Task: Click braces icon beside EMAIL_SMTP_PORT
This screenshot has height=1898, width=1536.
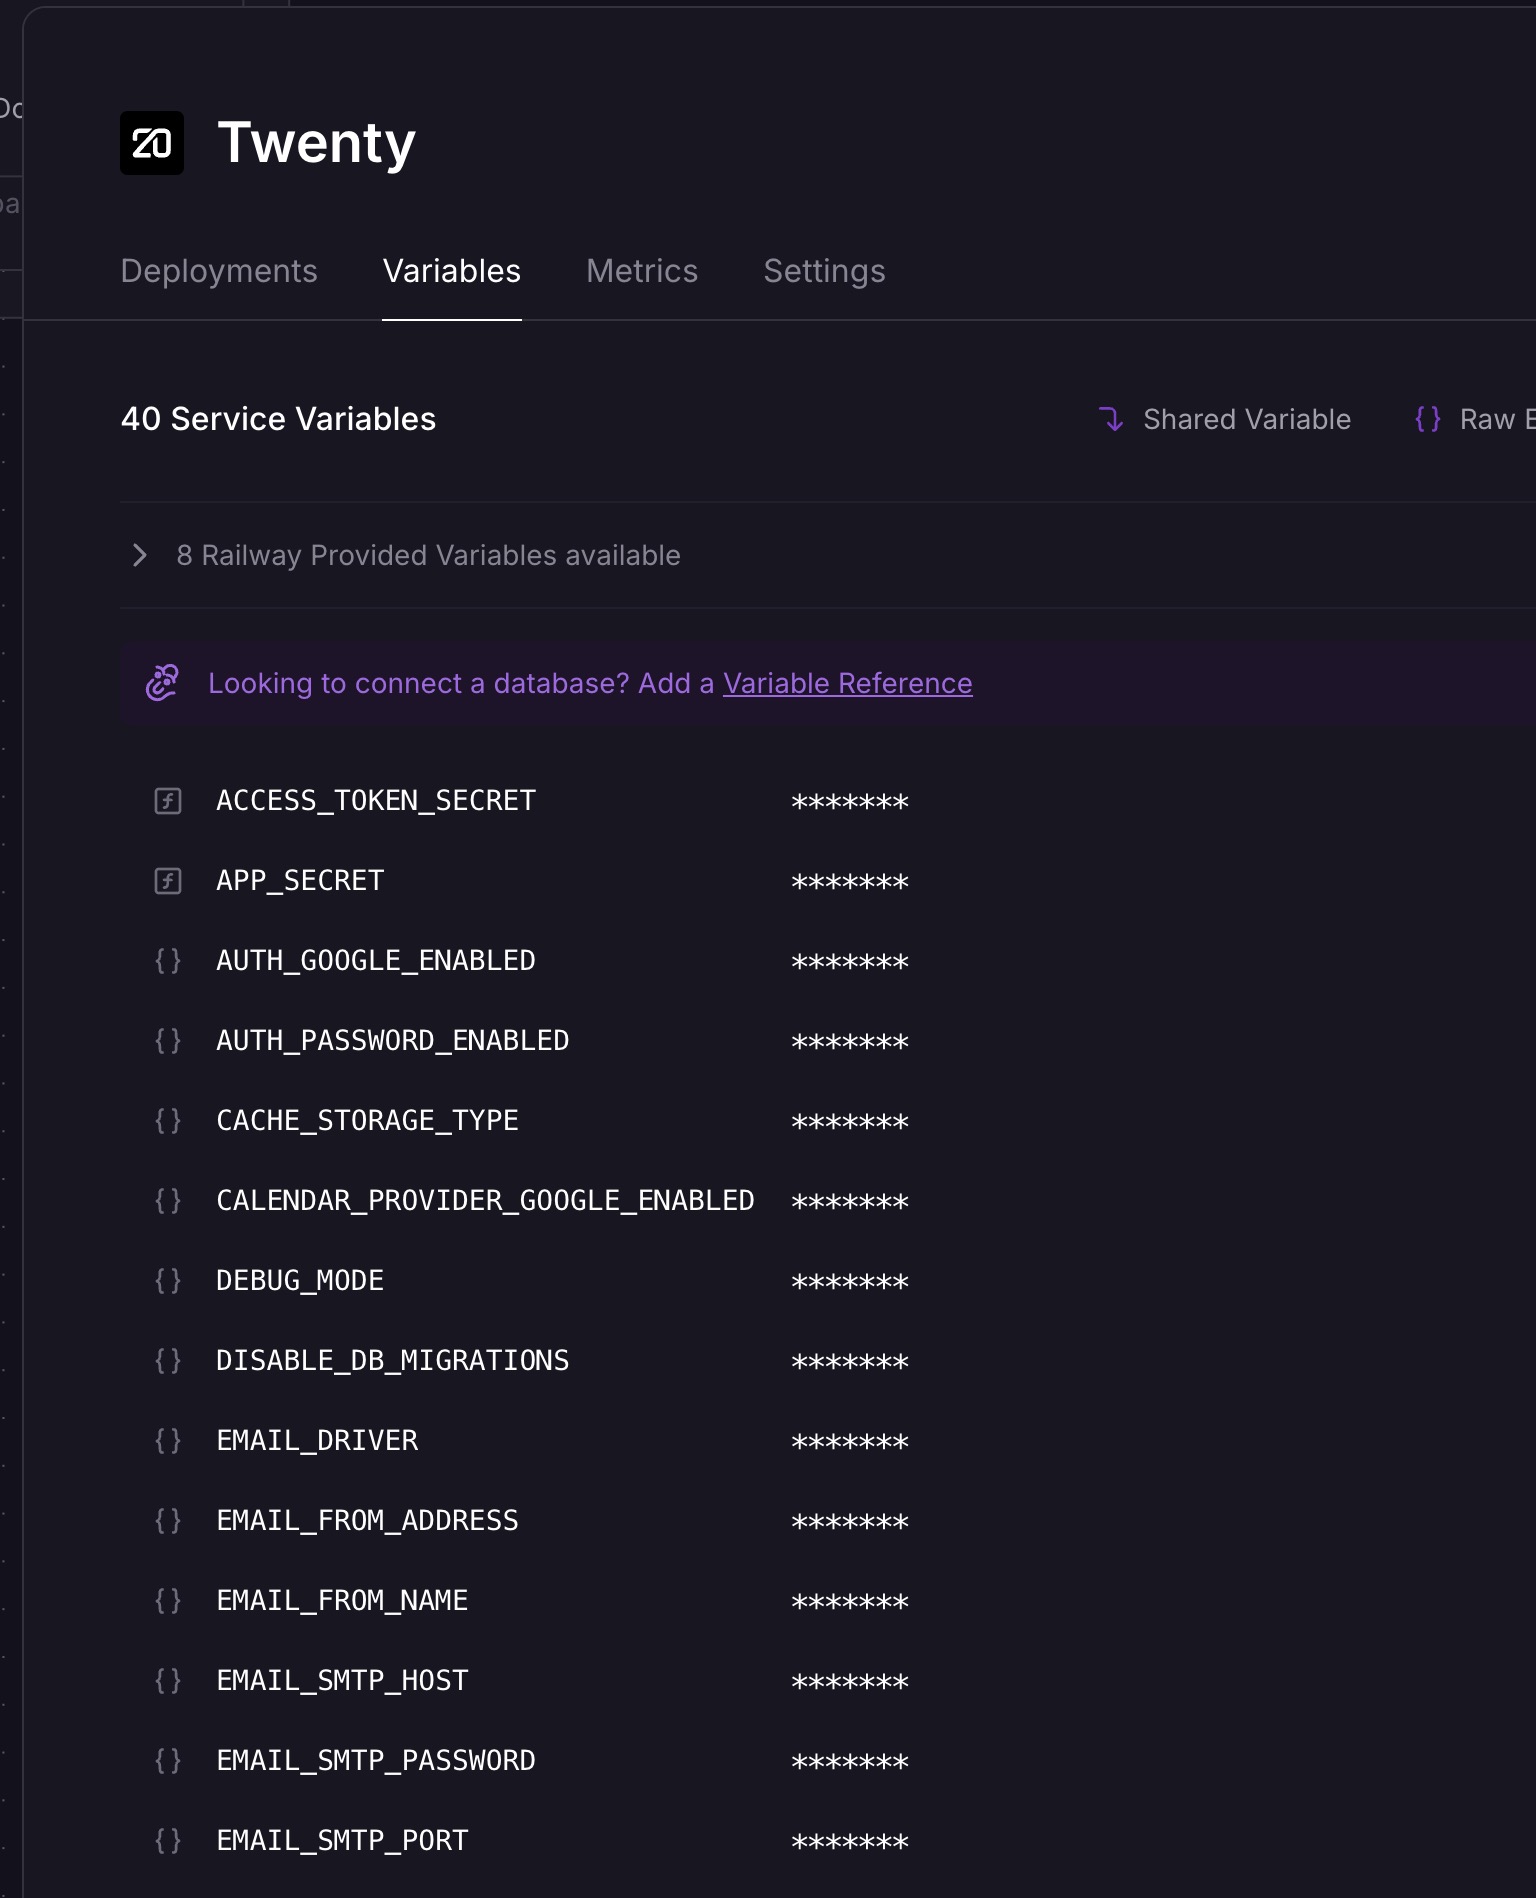Action: pos(168,1841)
